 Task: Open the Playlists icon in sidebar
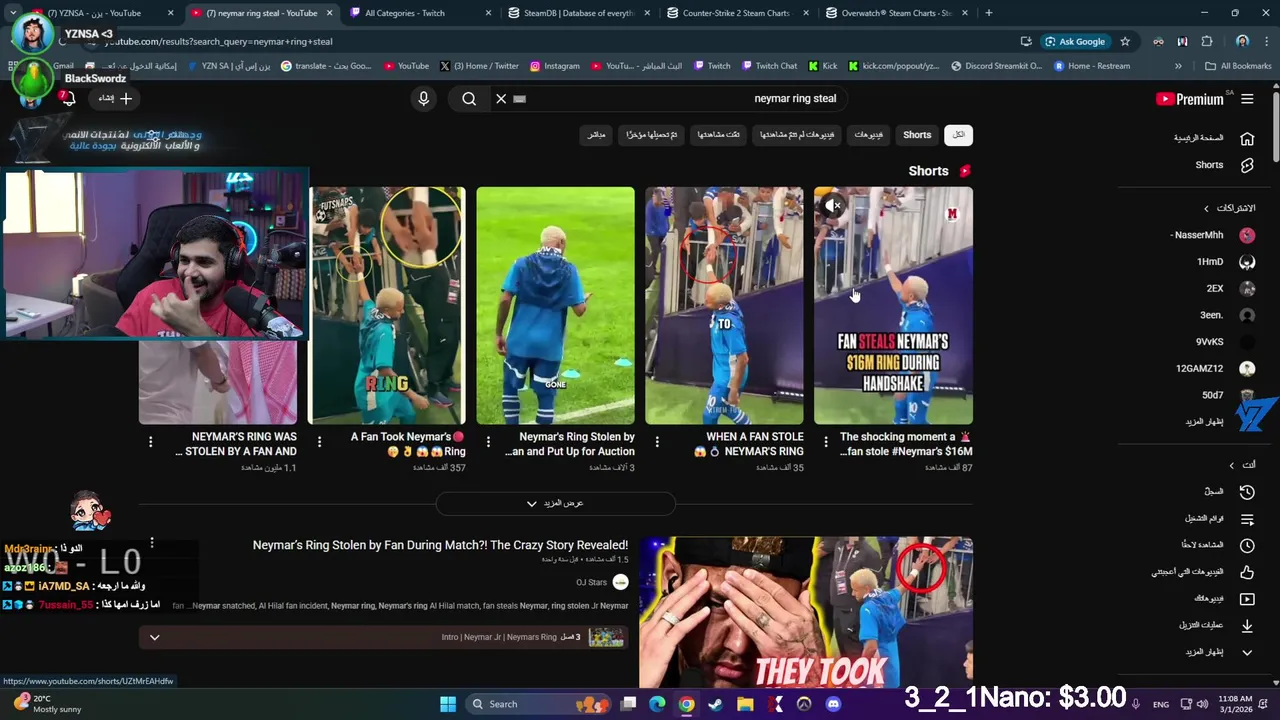pos(1247,519)
